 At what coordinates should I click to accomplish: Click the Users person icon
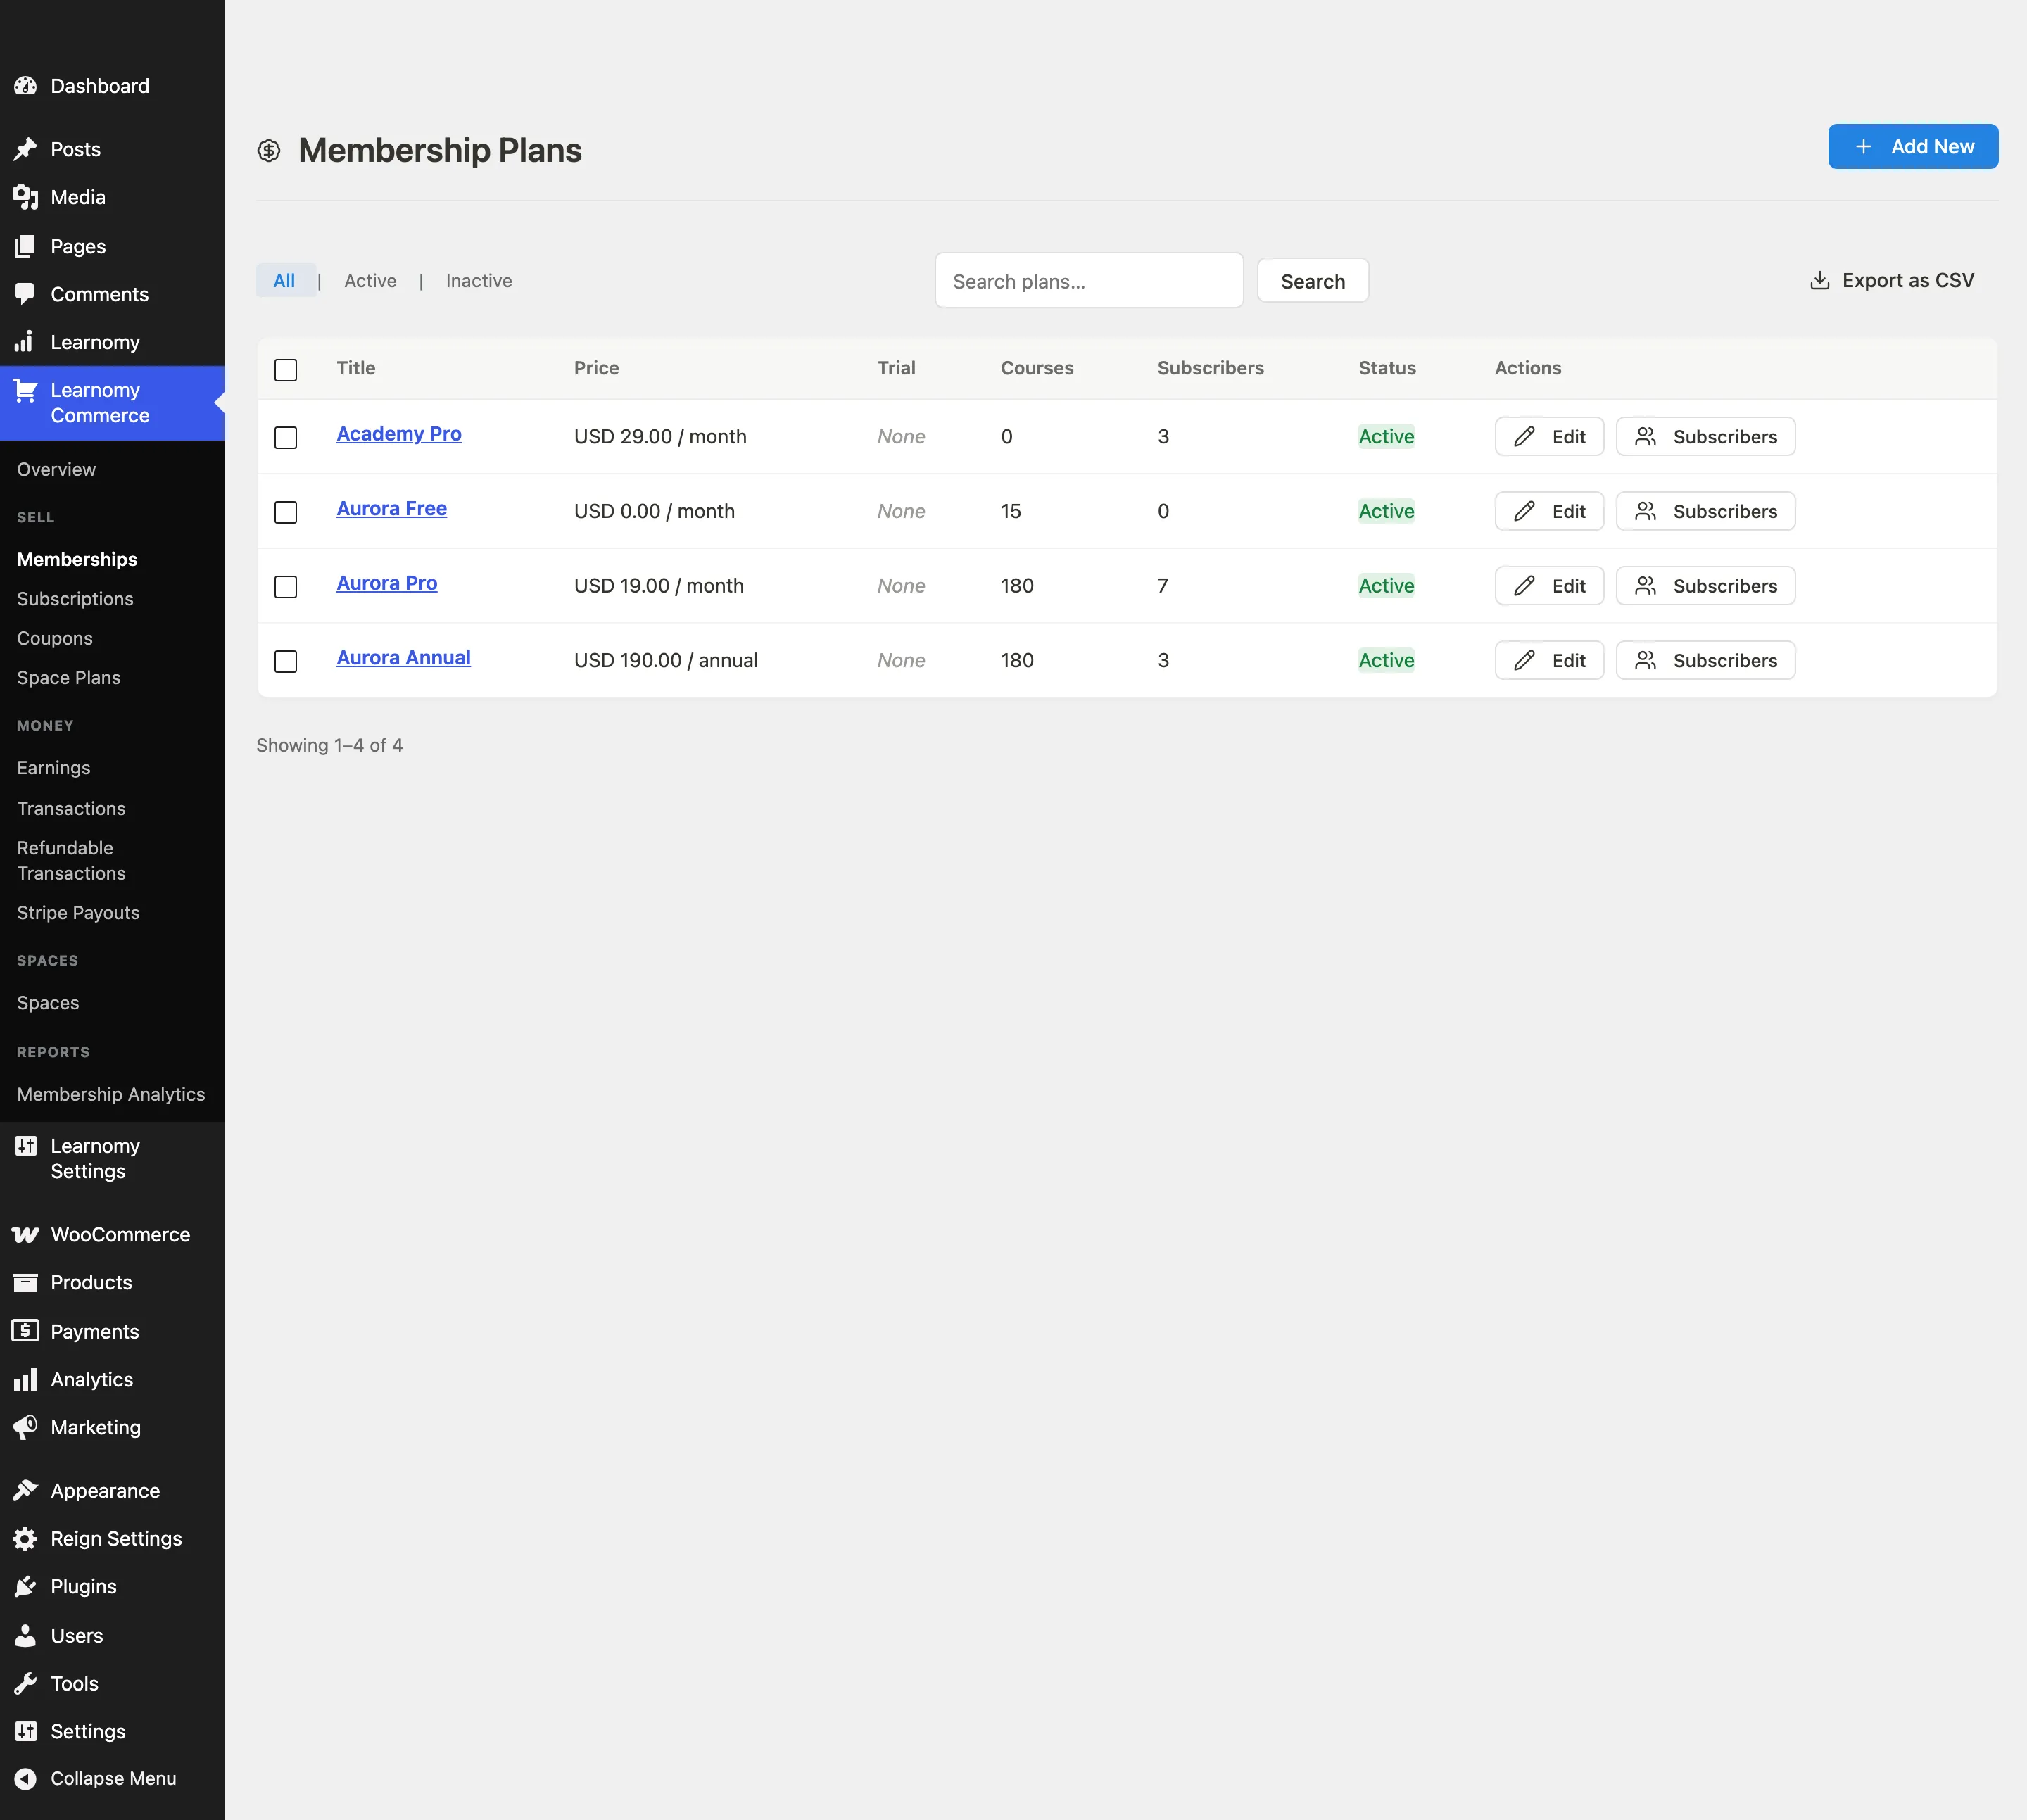click(x=25, y=1636)
